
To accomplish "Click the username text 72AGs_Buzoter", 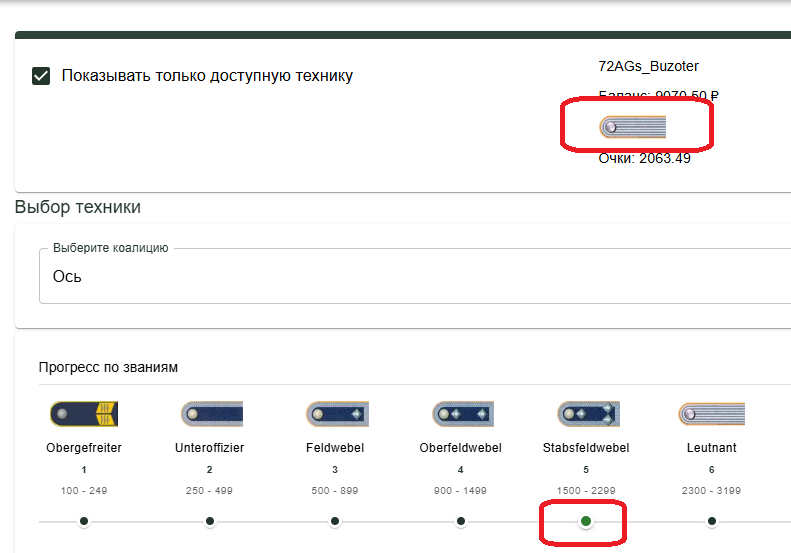I will tap(649, 66).
